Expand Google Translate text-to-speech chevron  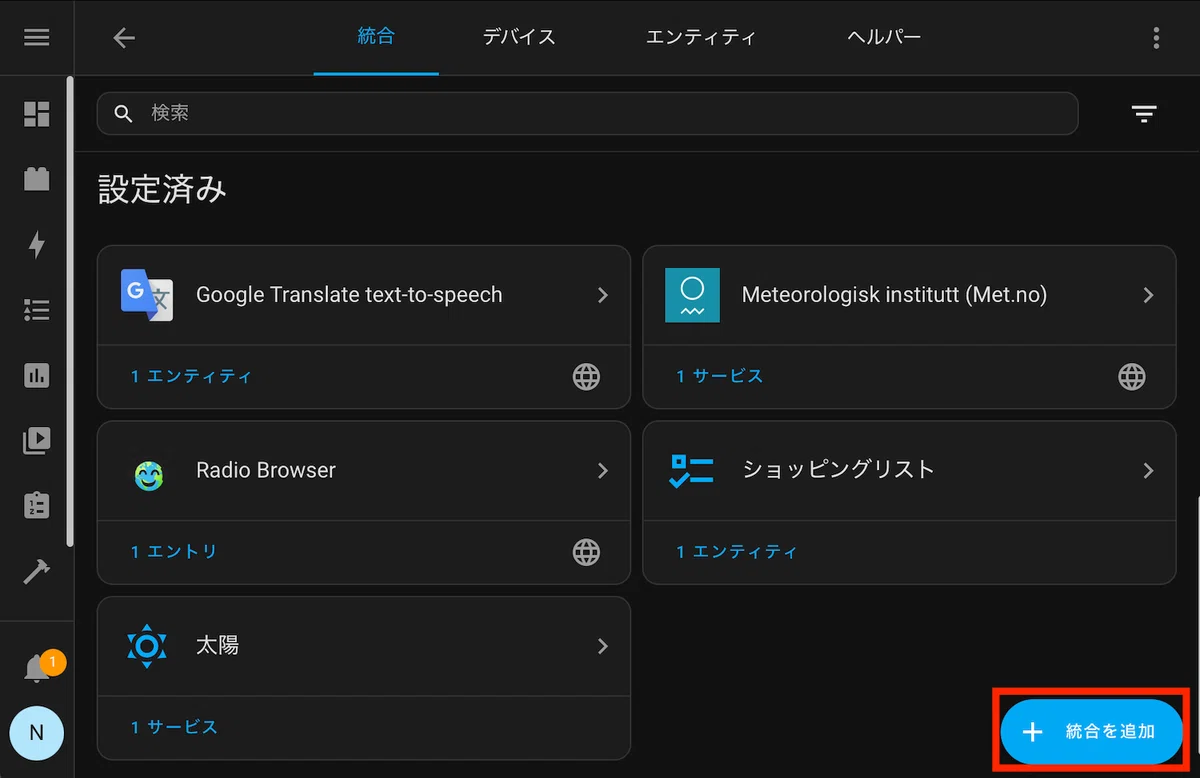603,295
